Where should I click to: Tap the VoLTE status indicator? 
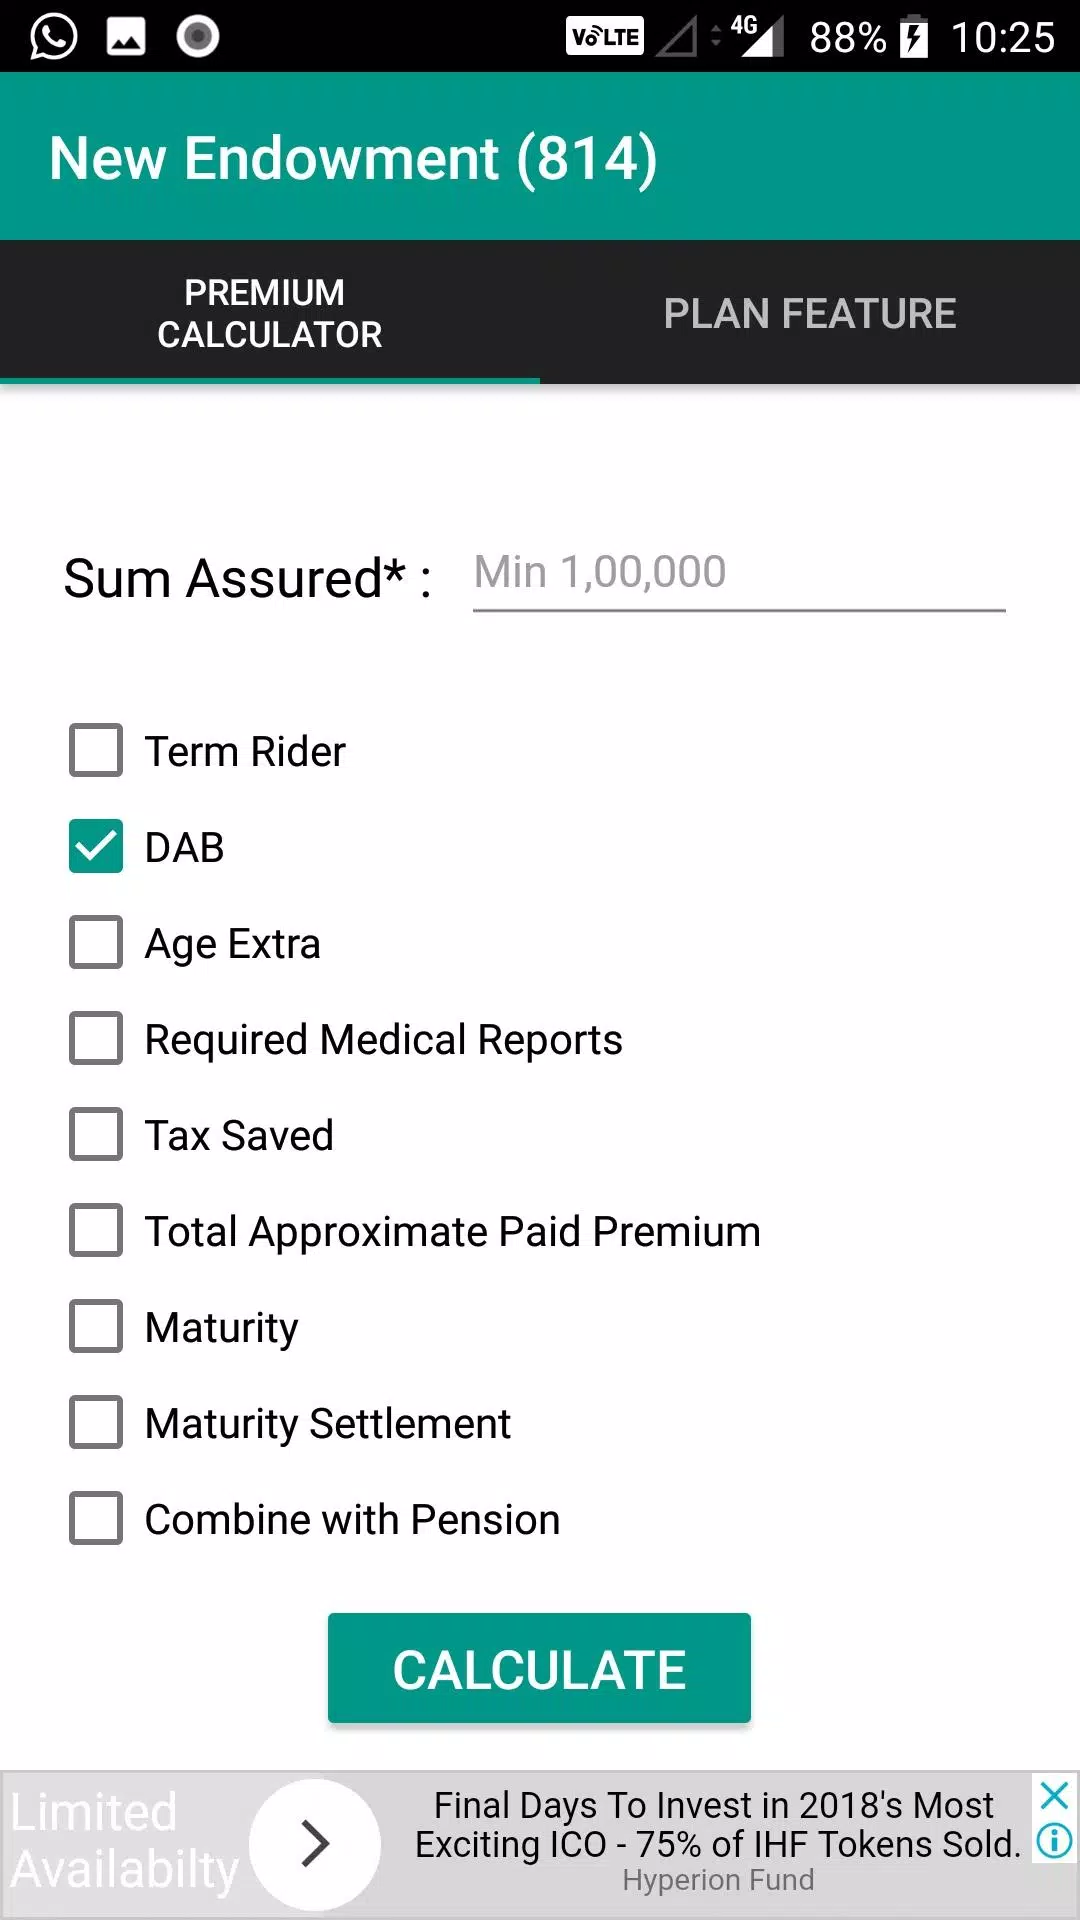(605, 37)
